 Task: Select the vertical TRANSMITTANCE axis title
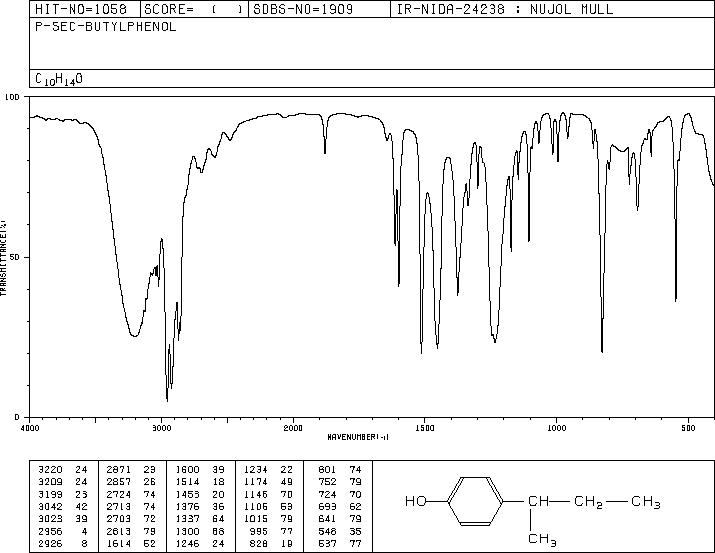coord(3,257)
